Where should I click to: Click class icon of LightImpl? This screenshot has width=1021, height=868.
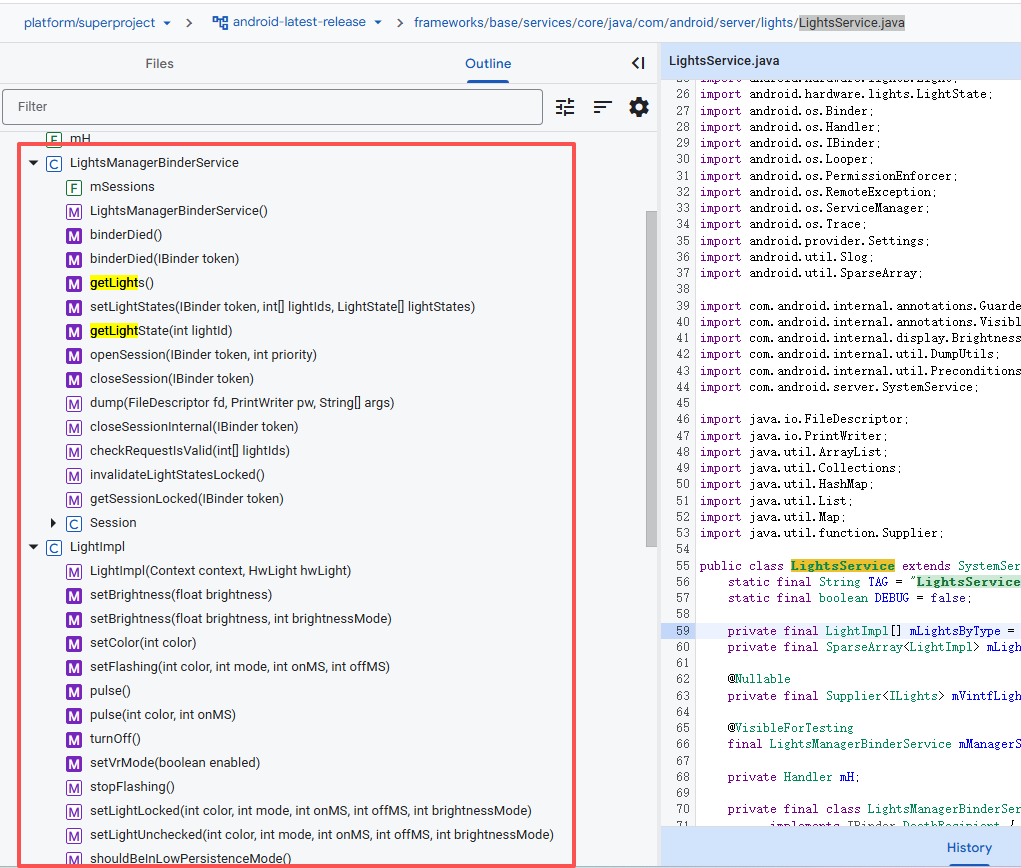[54, 548]
